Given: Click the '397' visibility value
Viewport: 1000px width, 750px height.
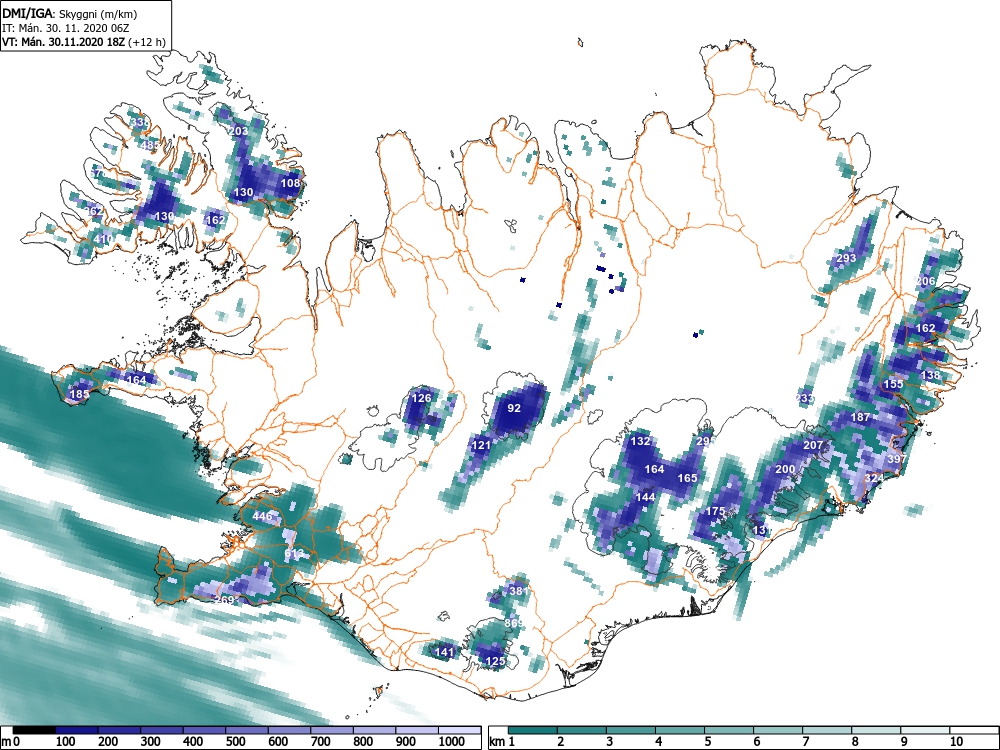Looking at the screenshot, I should point(897,459).
